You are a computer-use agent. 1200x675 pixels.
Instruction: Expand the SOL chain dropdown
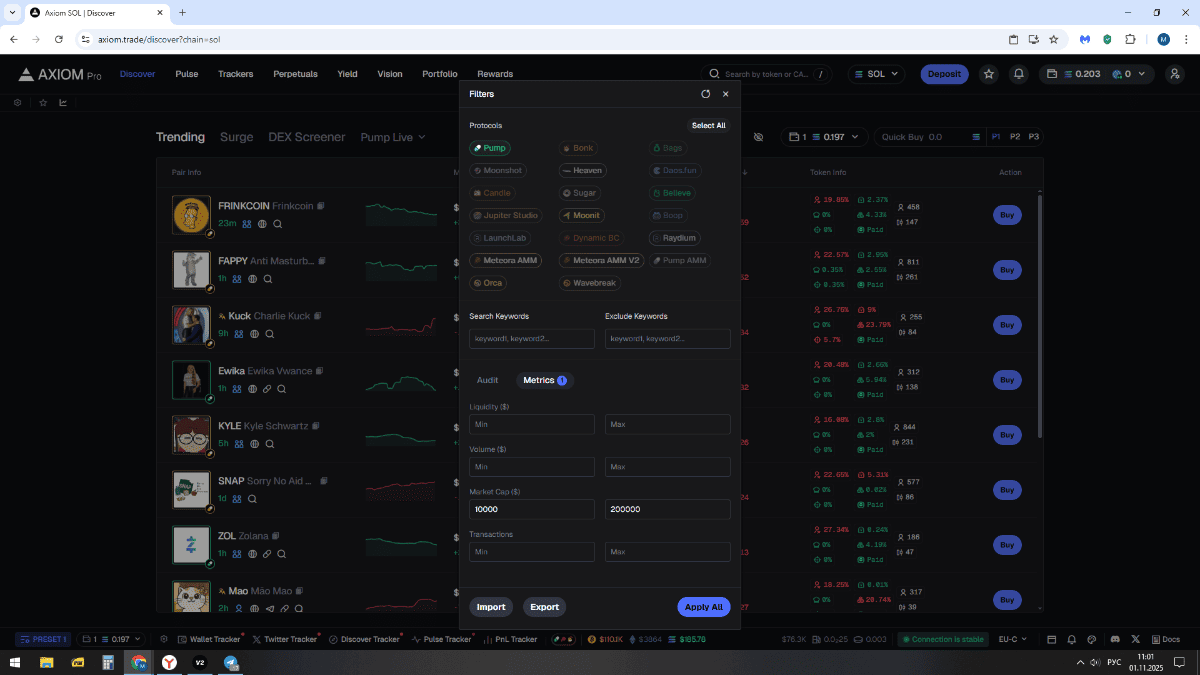[876, 74]
